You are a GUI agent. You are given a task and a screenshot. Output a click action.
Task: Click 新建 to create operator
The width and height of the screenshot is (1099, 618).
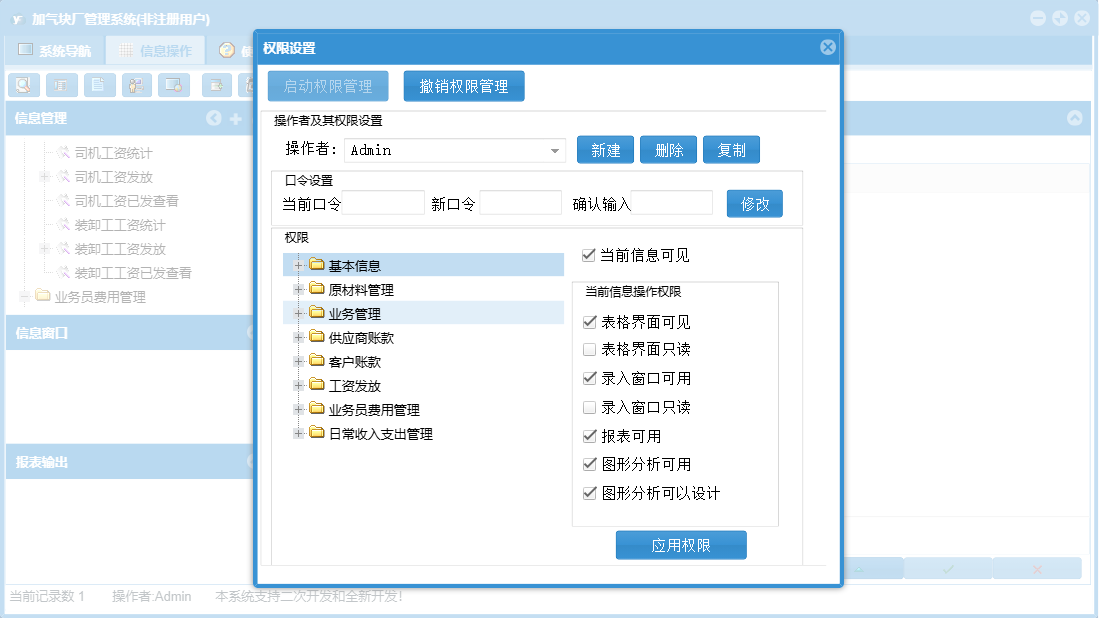(606, 150)
